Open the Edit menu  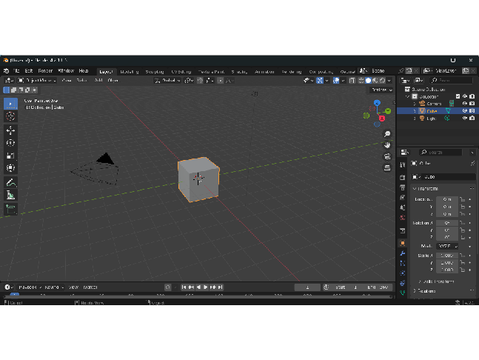point(29,71)
